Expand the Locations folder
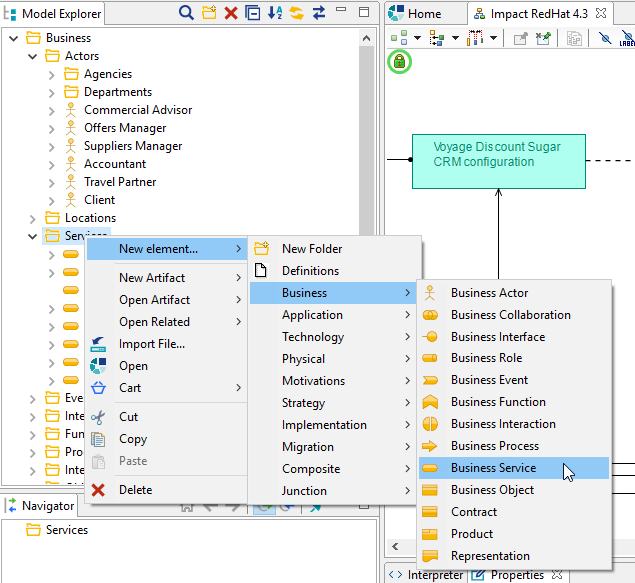This screenshot has height=583, width=635. click(x=32, y=218)
